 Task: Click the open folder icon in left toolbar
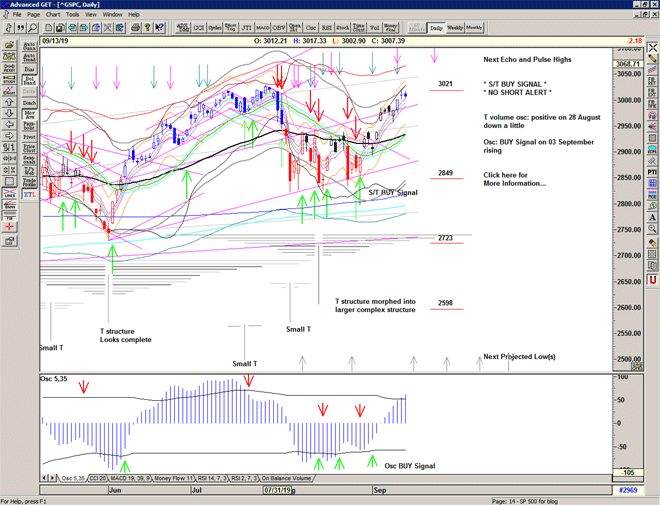8,45
